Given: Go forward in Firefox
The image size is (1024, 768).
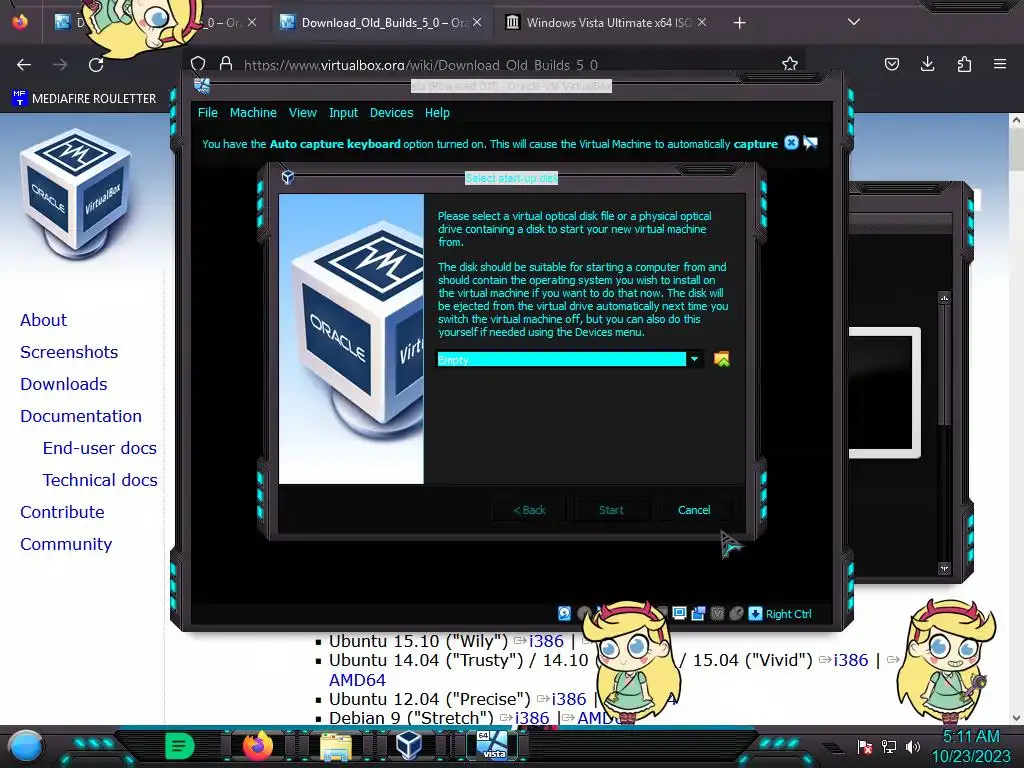Looking at the screenshot, I should (x=60, y=65).
